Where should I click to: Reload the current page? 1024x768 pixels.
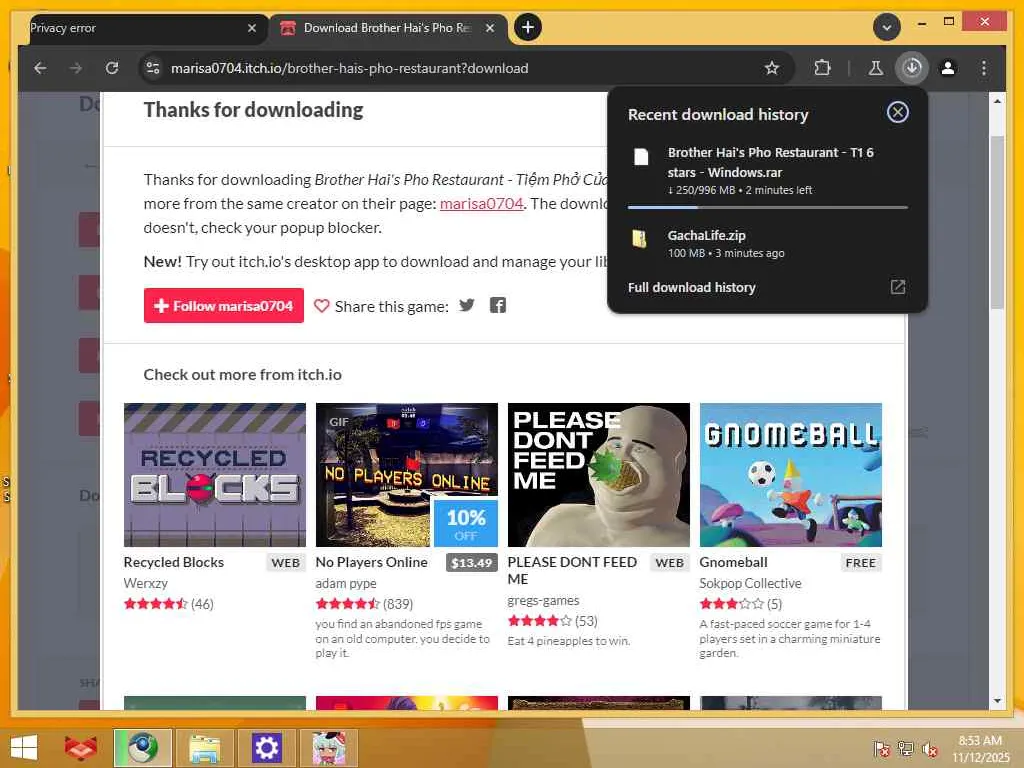112,68
